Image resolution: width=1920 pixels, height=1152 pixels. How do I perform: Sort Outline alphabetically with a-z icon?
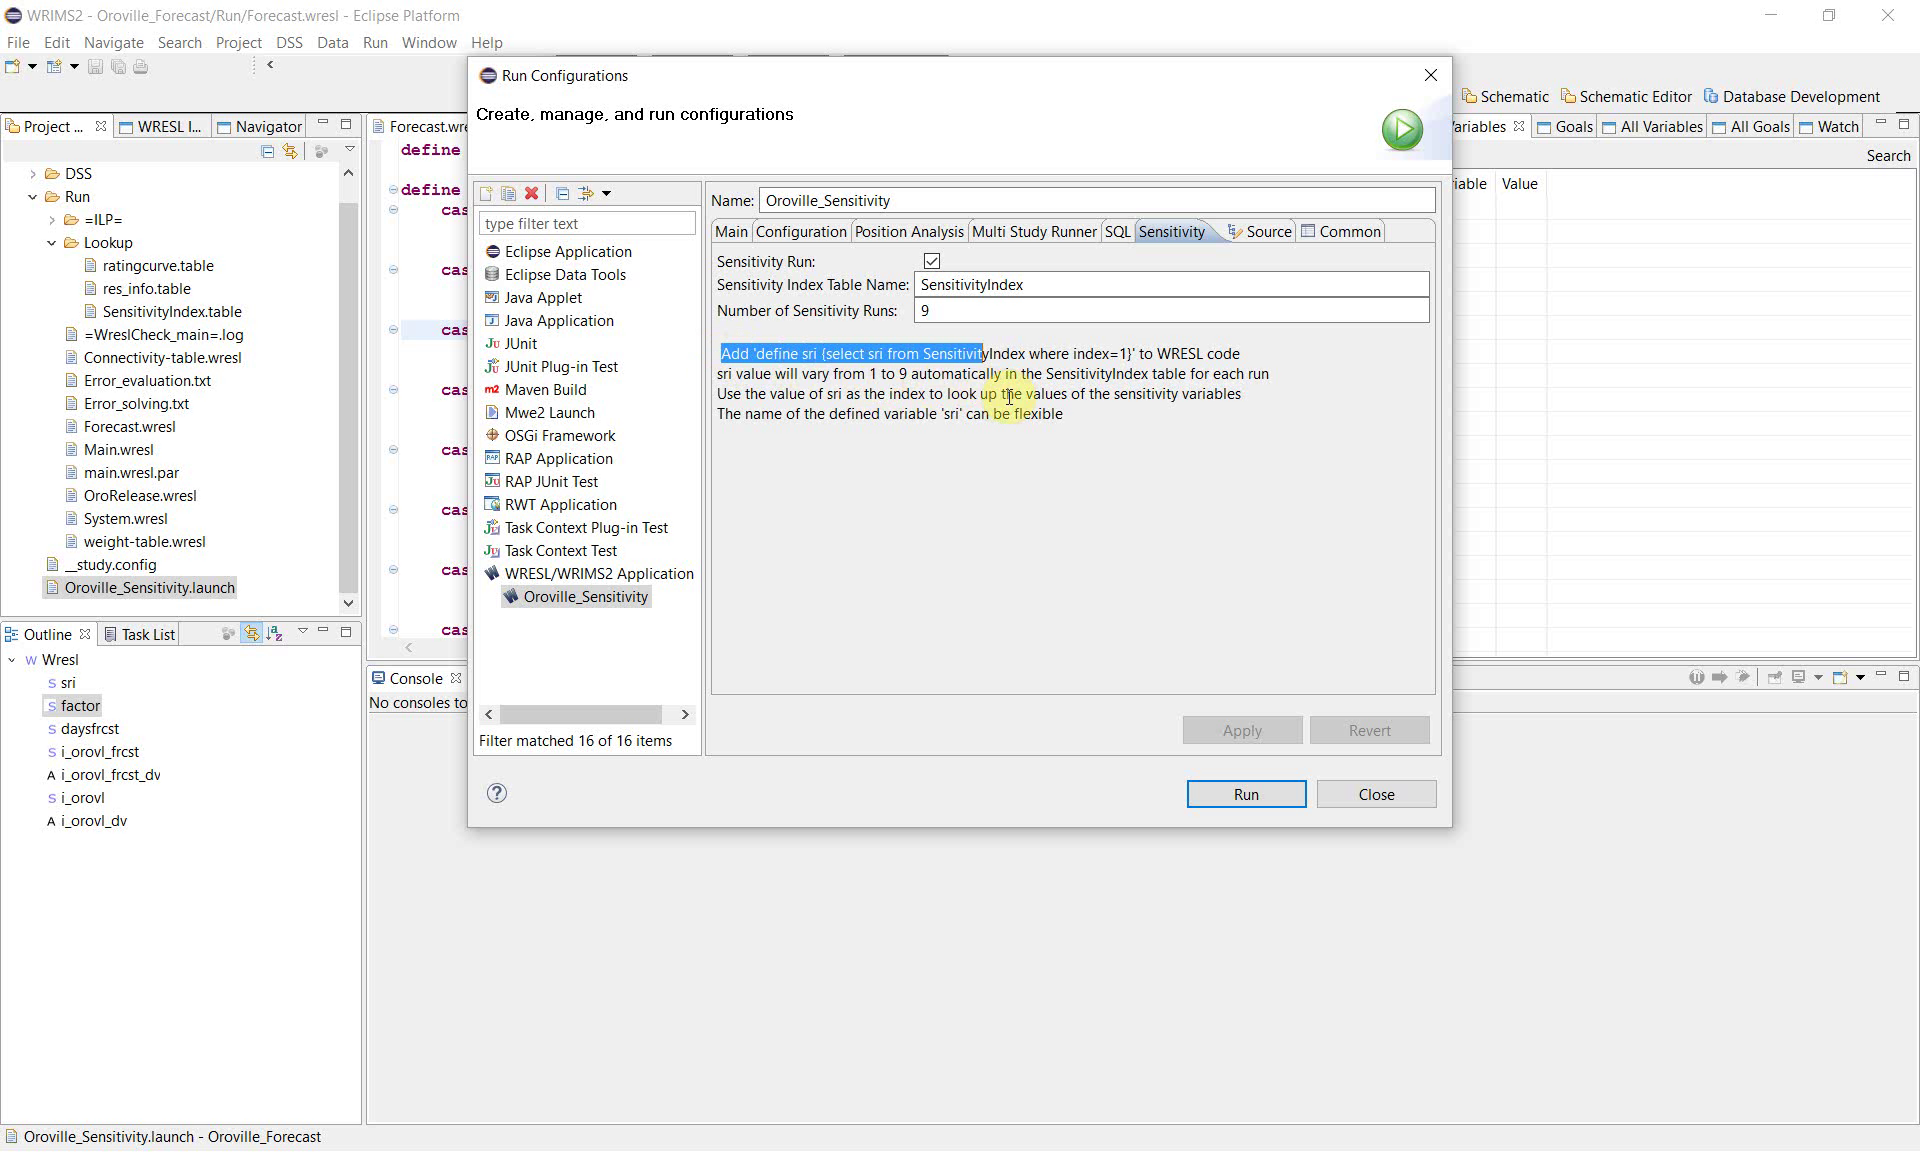coord(275,633)
